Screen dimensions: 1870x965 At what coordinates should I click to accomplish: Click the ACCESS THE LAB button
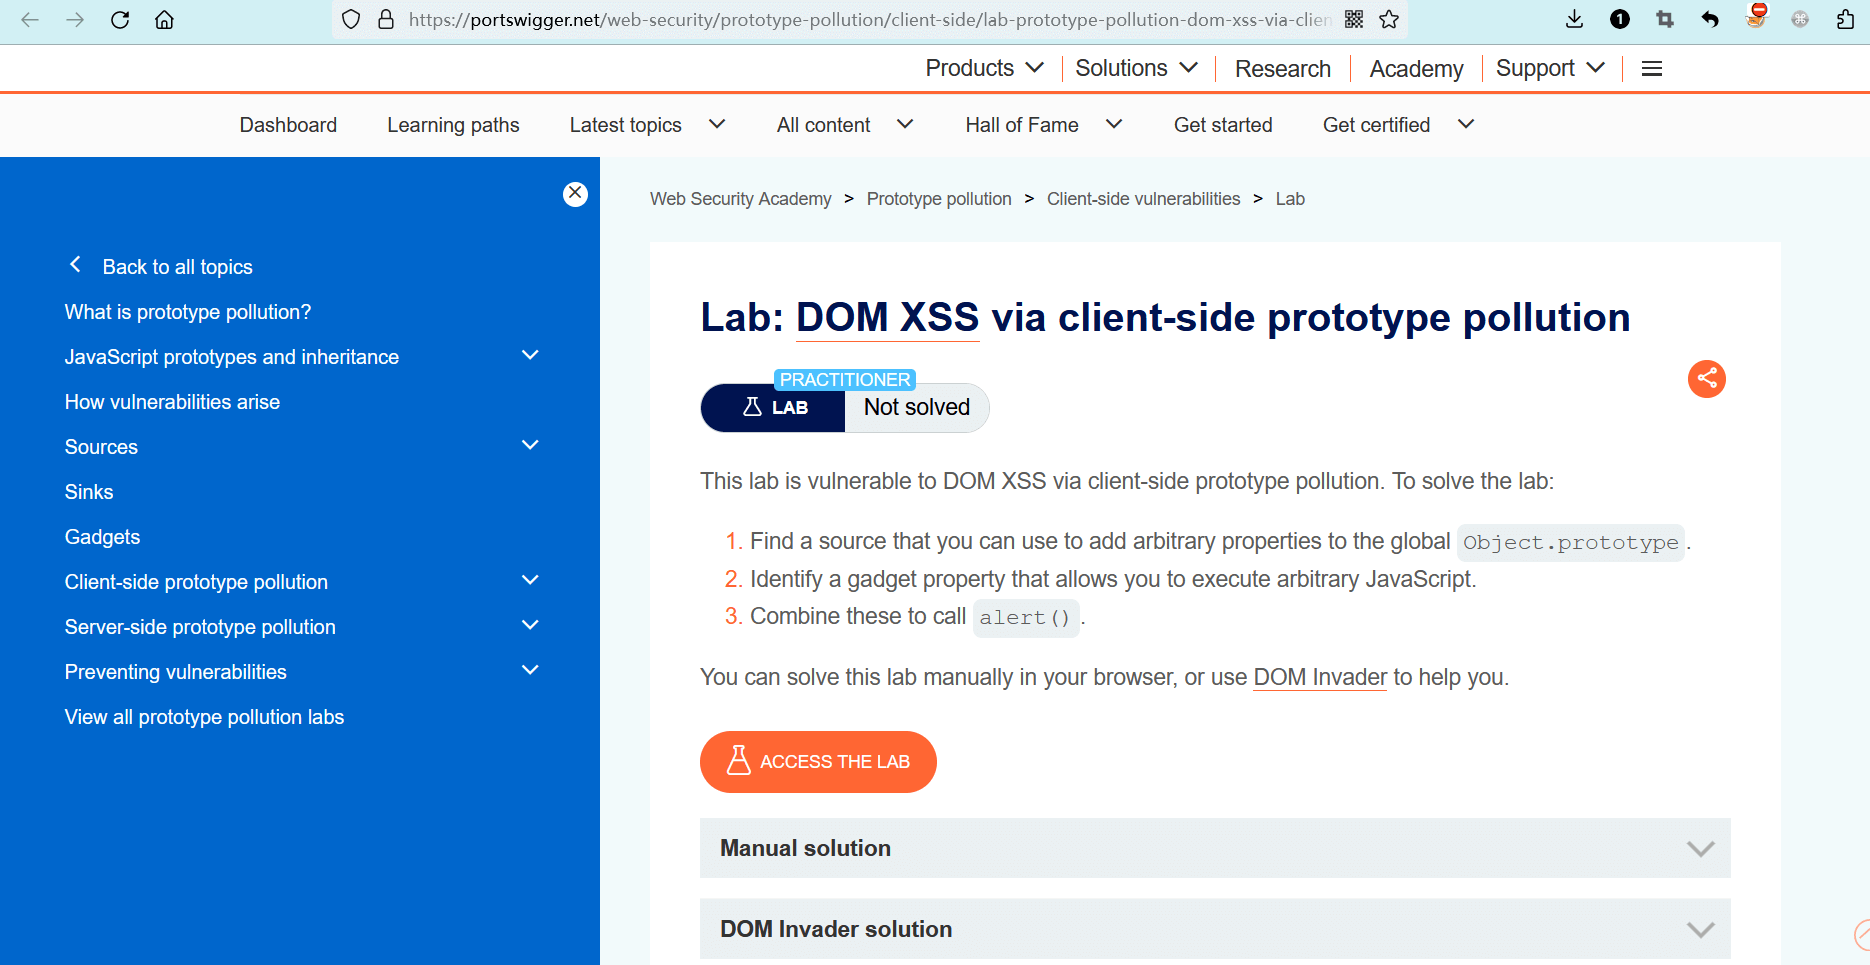pos(818,762)
